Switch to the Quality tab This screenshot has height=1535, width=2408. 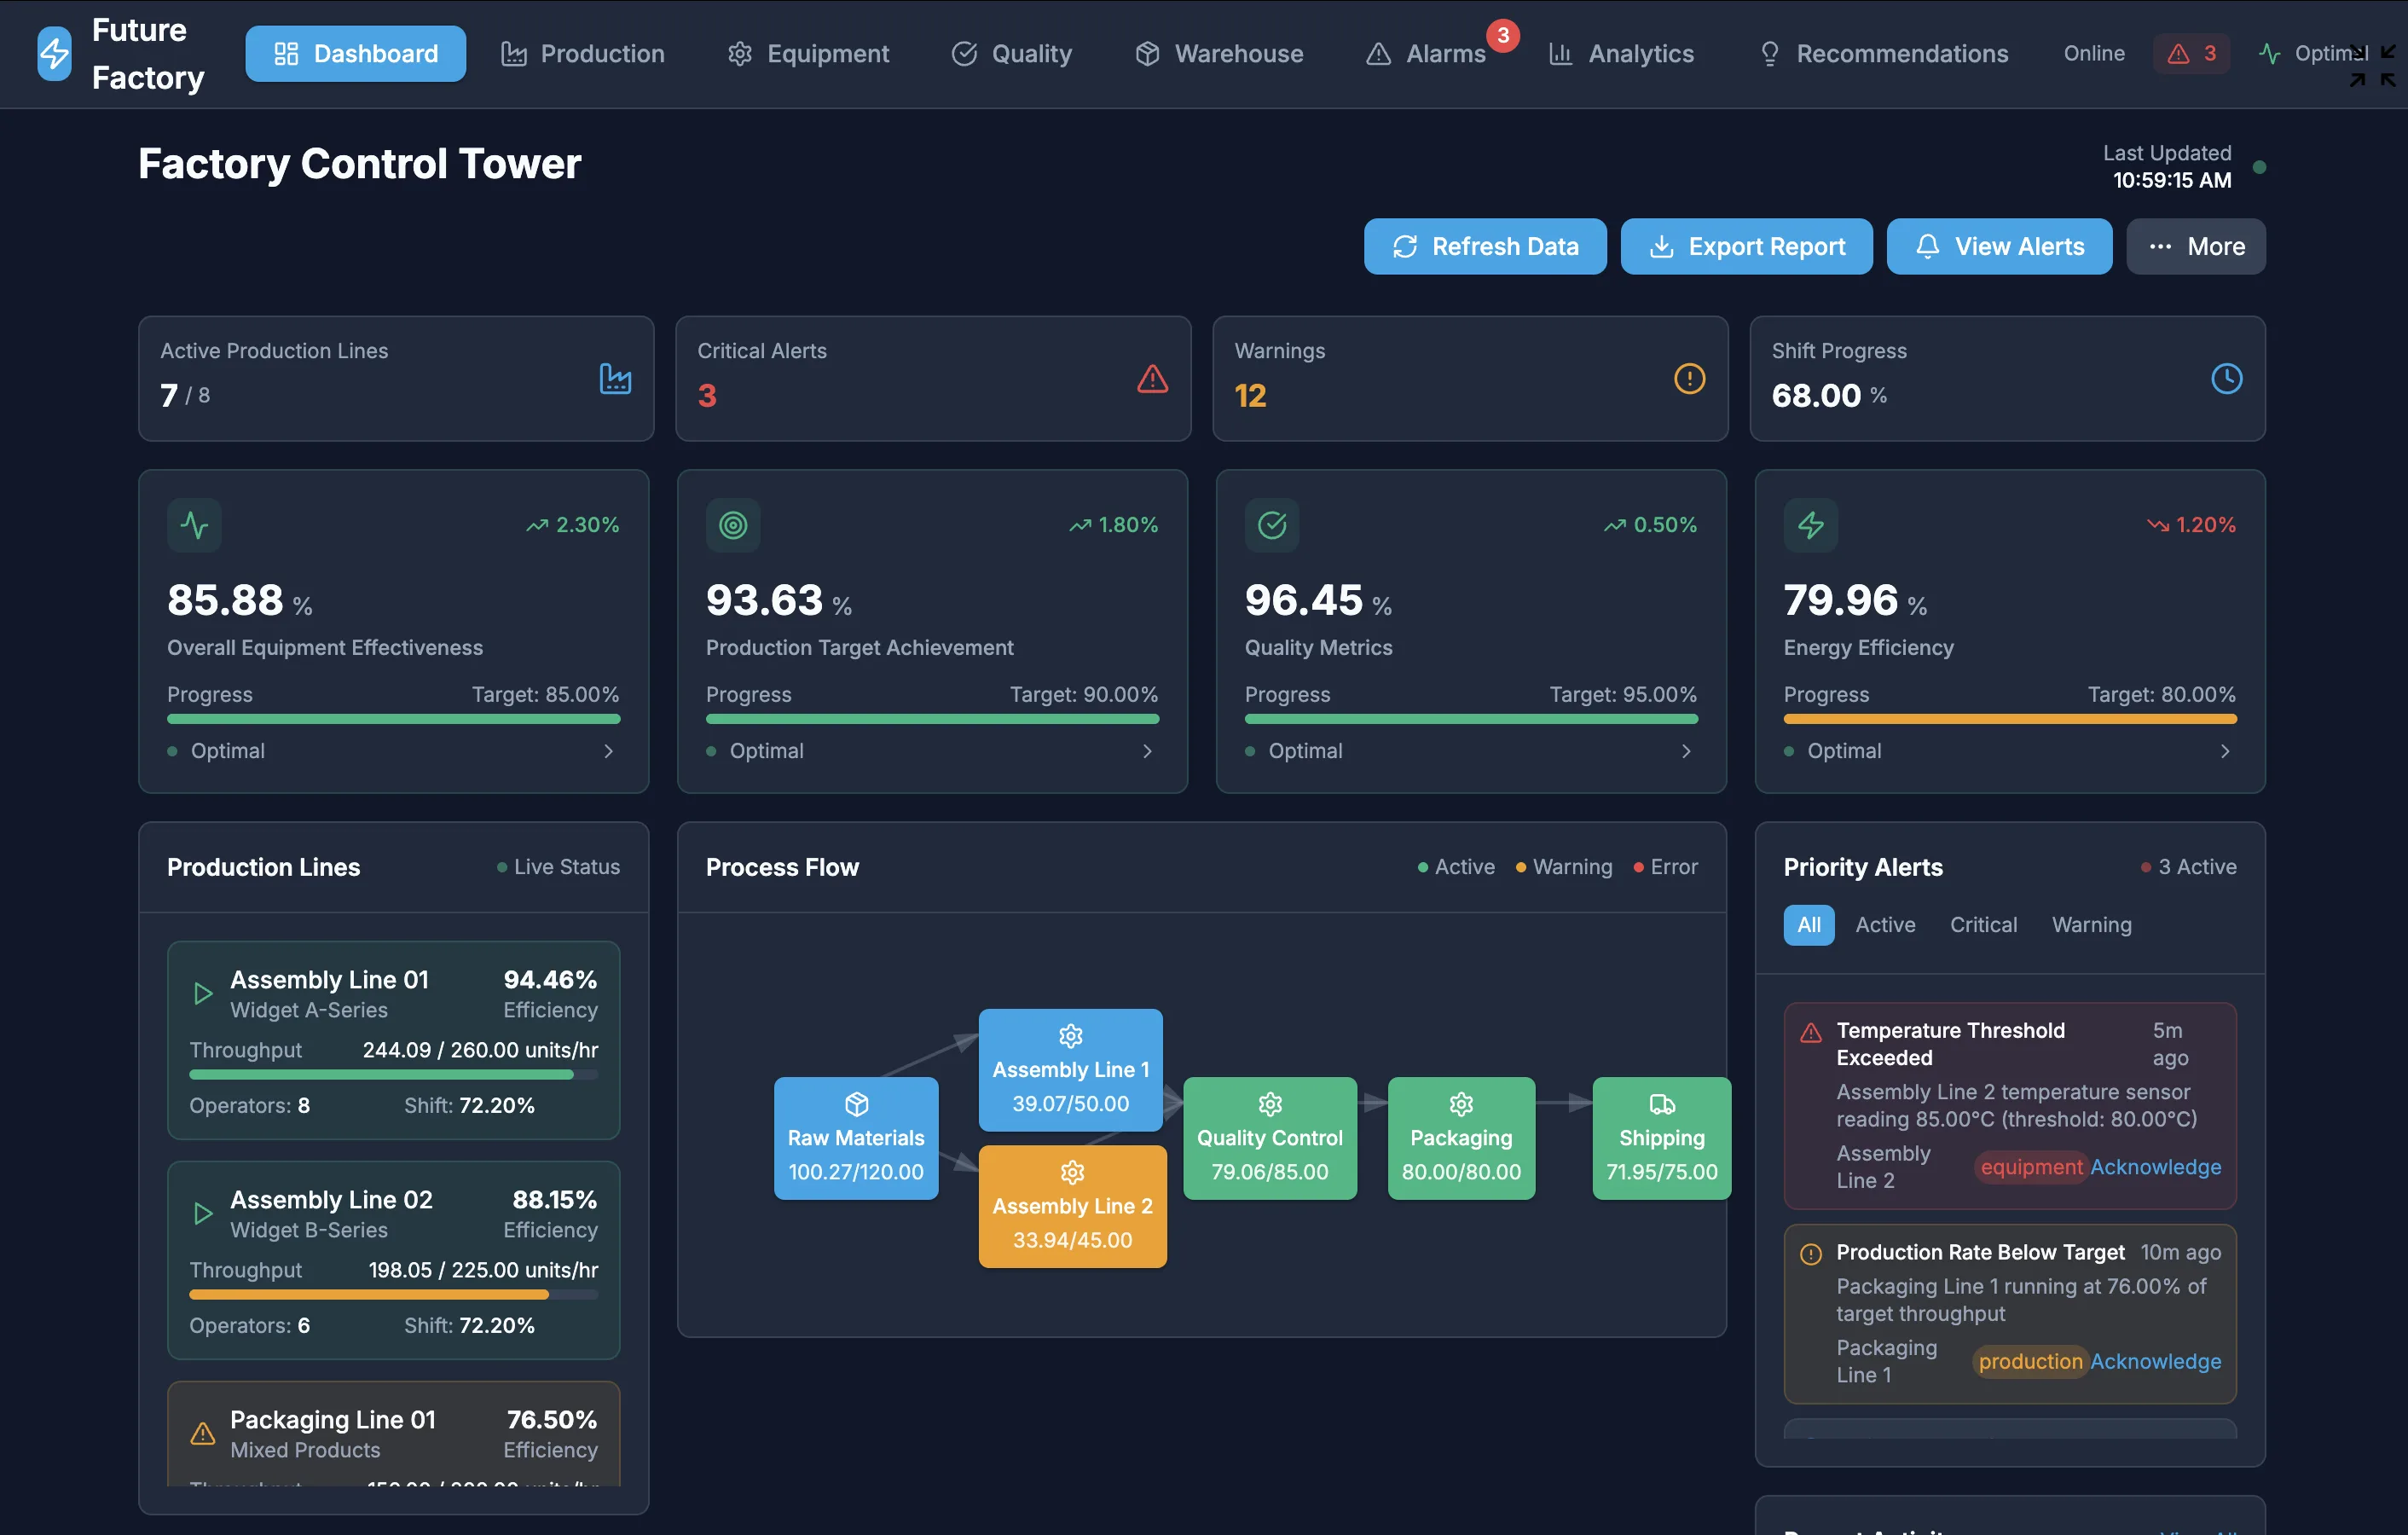(1012, 54)
